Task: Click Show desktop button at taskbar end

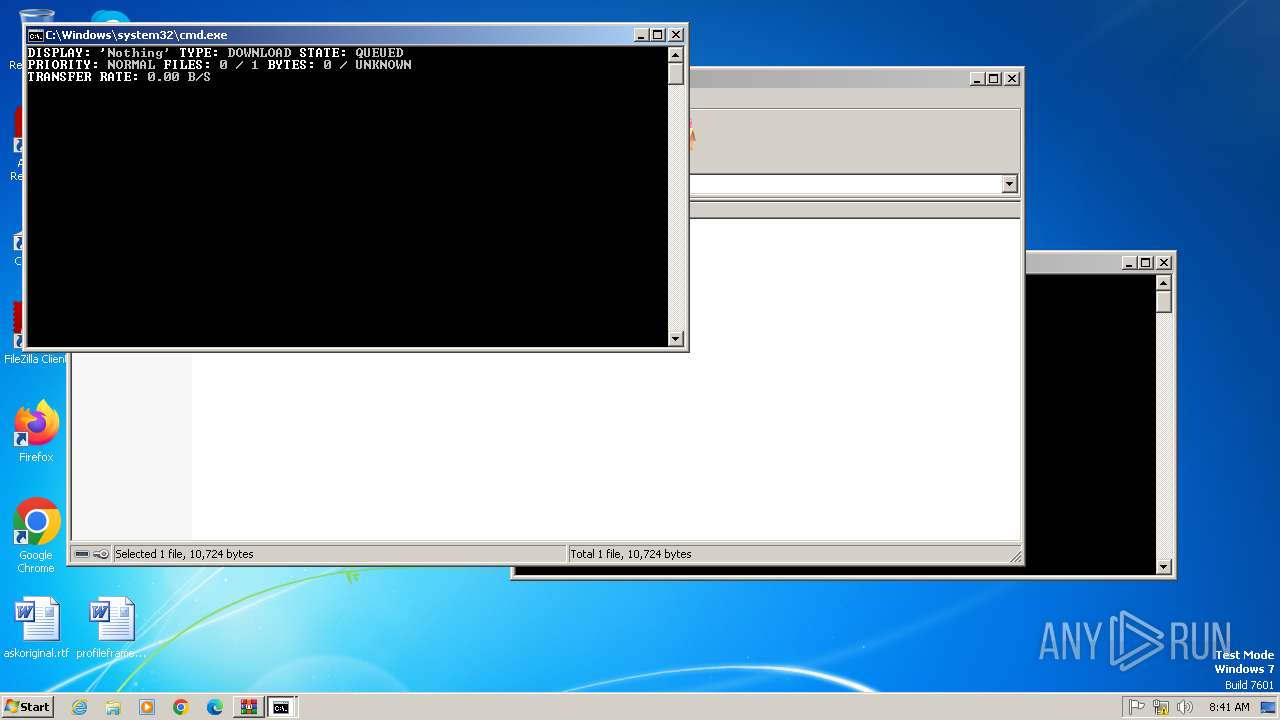Action: click(1268, 707)
